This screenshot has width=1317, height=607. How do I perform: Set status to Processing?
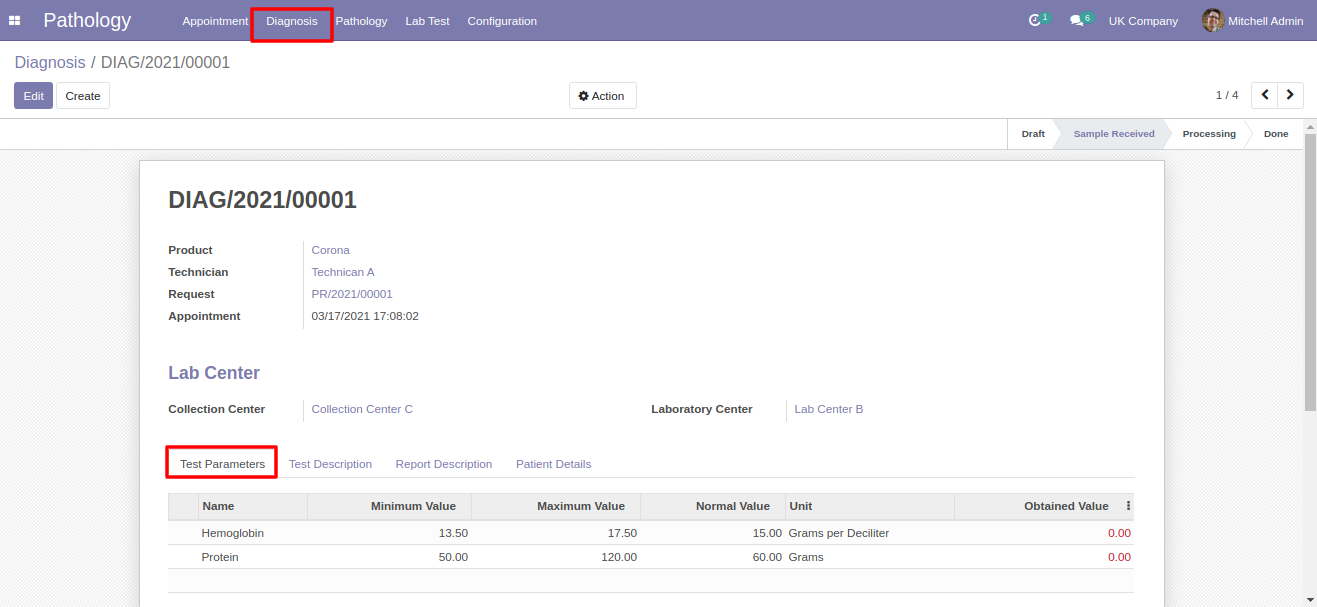tap(1209, 134)
